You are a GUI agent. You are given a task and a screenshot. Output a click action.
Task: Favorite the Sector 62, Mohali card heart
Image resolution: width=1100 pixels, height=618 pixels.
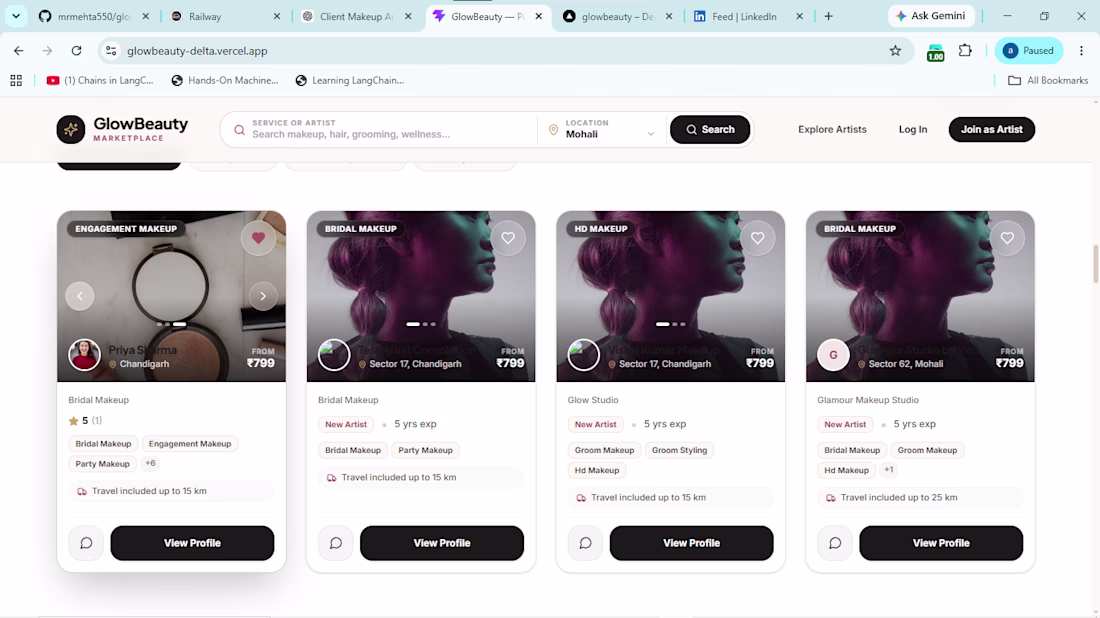coord(1007,239)
